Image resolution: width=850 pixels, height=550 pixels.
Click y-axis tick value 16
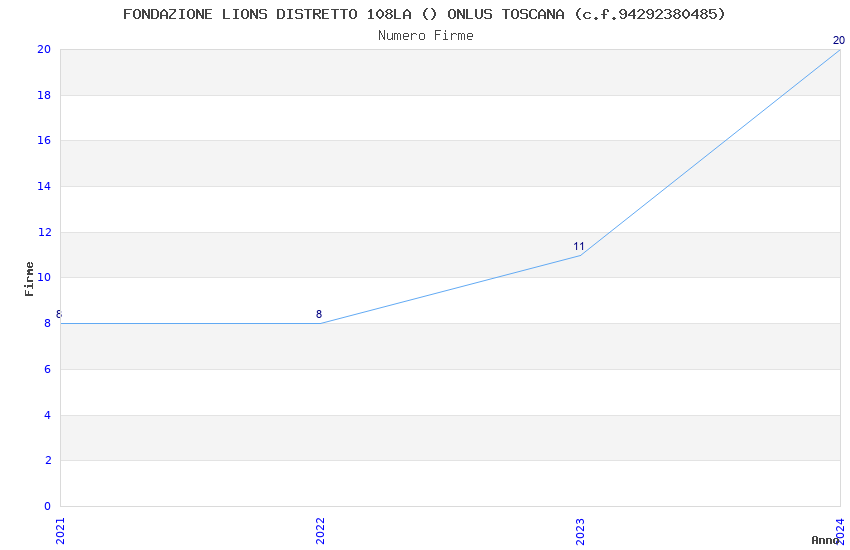pyautogui.click(x=44, y=140)
